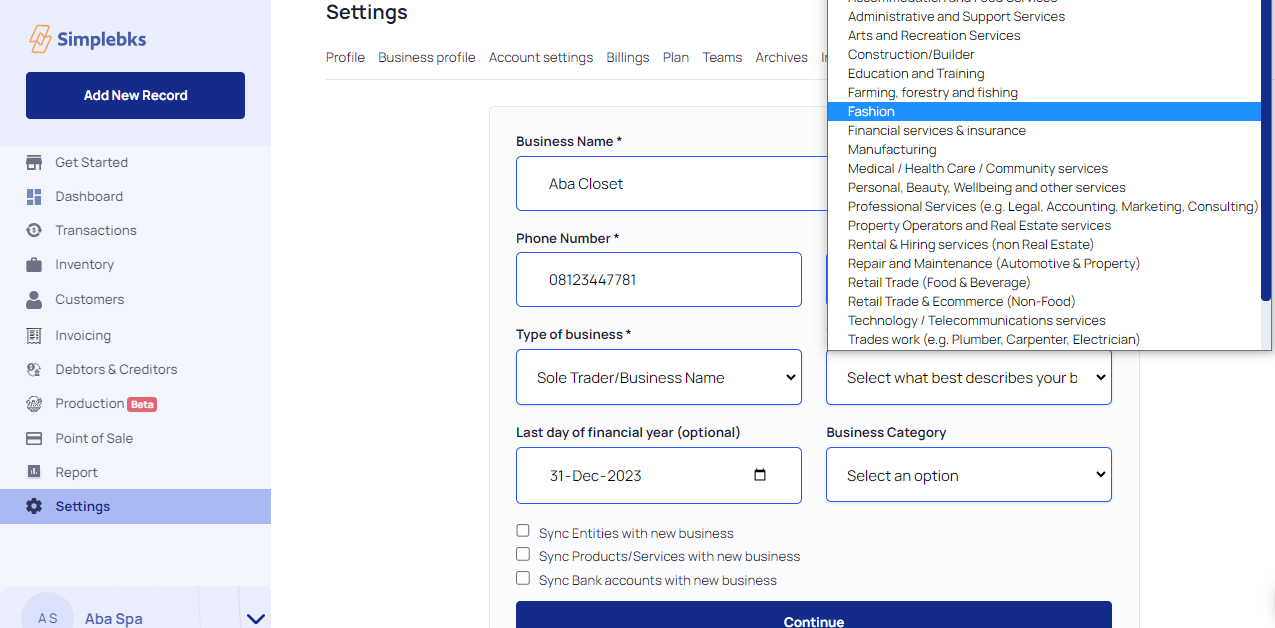This screenshot has width=1275, height=628.
Task: Click the Add New Record button
Action: click(135, 96)
